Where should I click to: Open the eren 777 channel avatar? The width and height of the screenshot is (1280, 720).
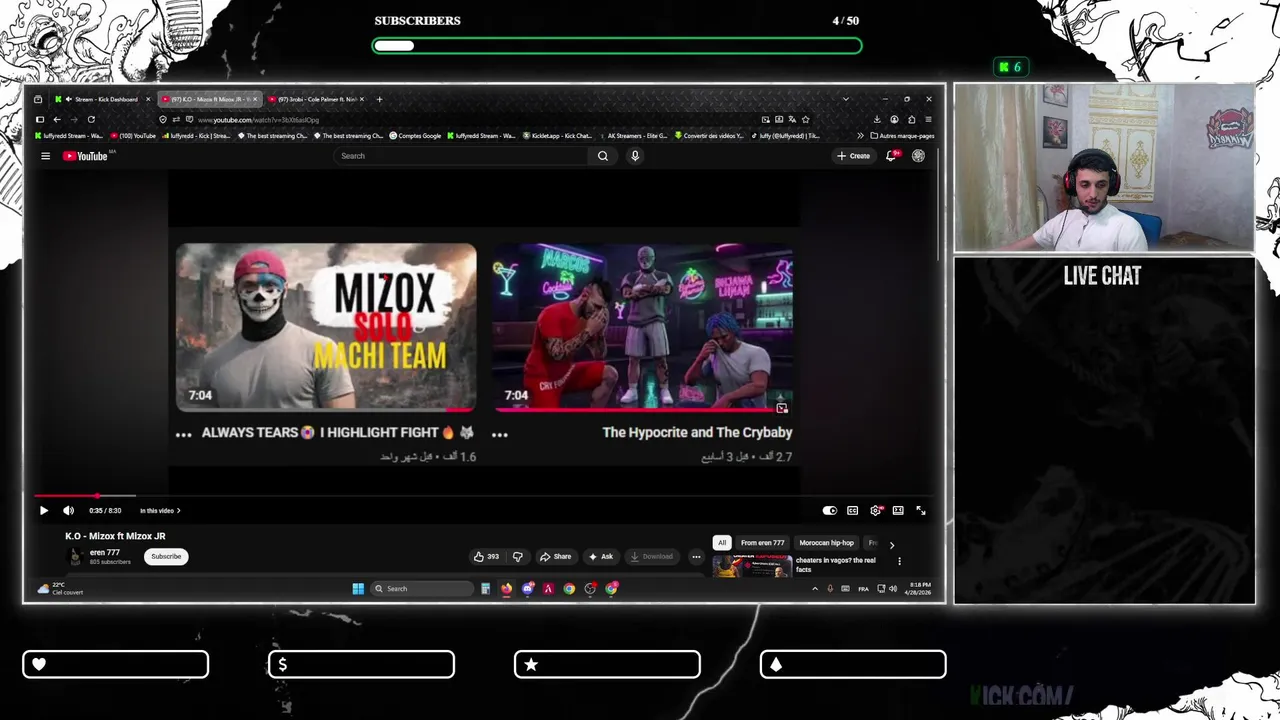point(75,556)
